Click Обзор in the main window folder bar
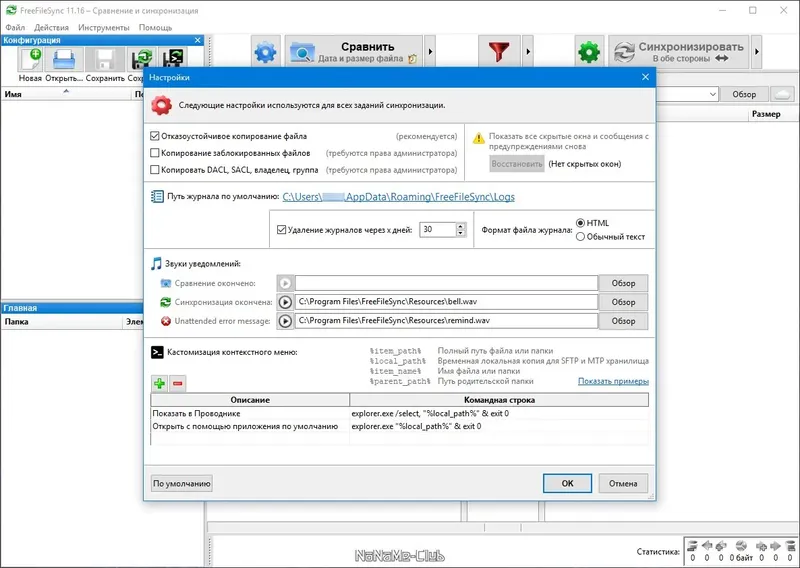Viewport: 800px width, 568px height. click(x=744, y=94)
